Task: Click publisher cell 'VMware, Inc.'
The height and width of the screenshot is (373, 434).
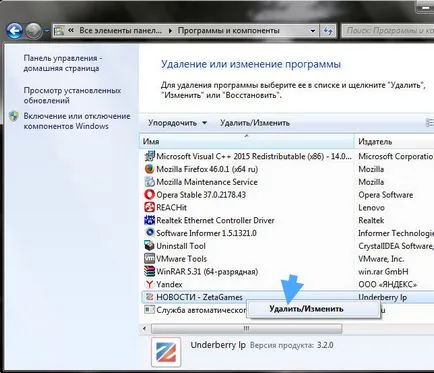Action: pos(381,259)
